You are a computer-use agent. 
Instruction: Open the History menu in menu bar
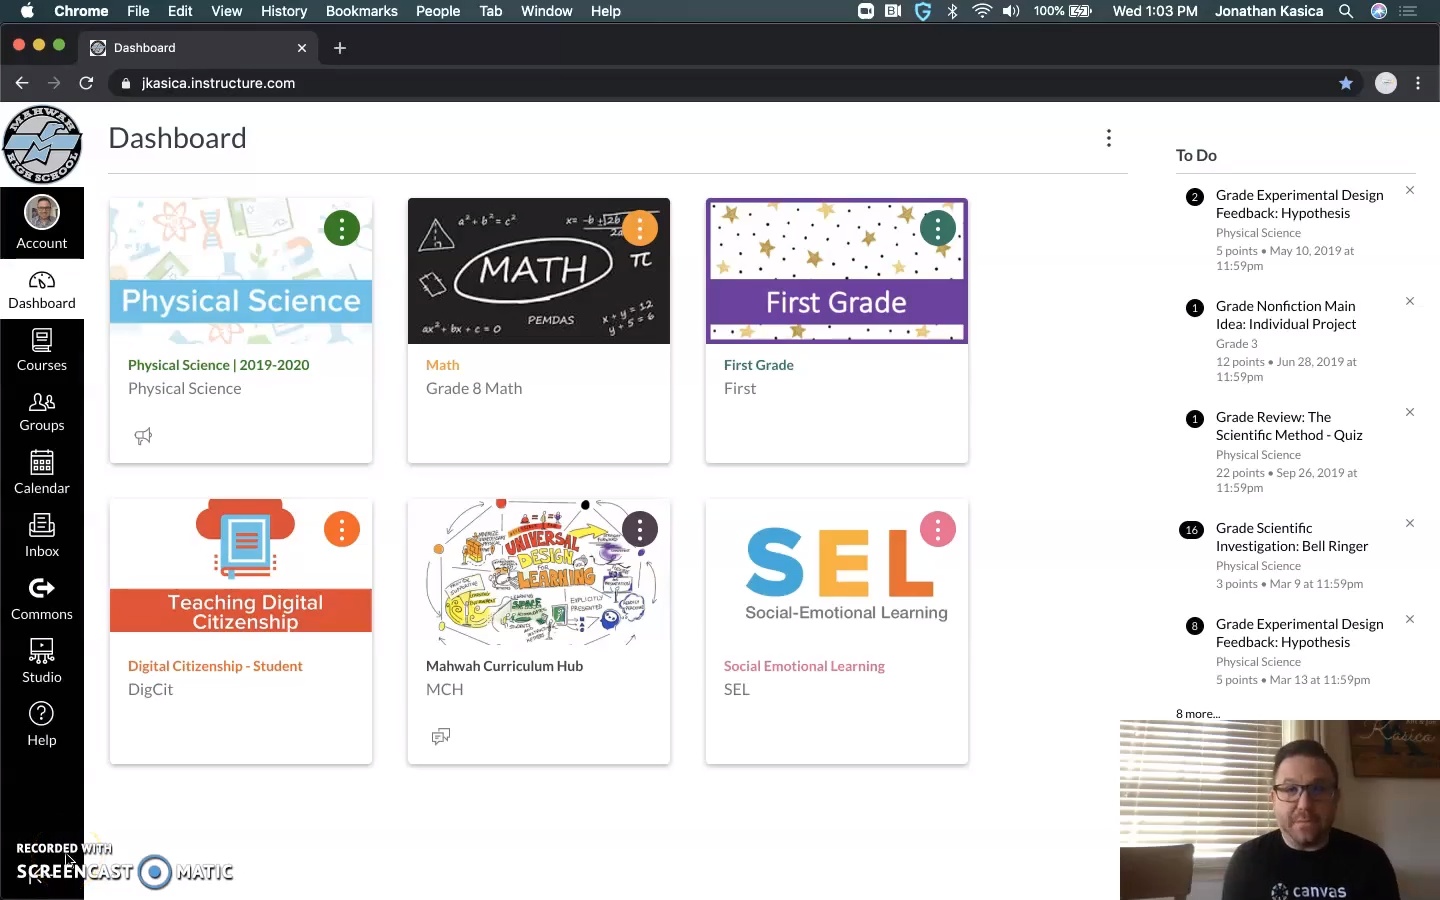(x=284, y=11)
